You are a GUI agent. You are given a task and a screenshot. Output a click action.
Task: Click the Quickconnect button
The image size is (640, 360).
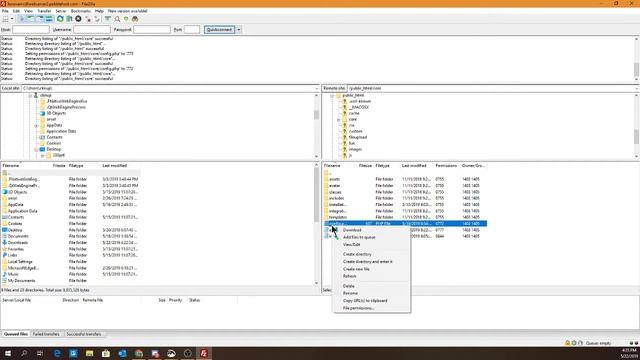tap(220, 30)
